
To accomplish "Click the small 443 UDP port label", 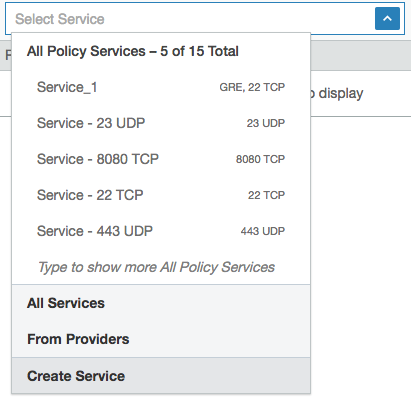I will click(263, 231).
